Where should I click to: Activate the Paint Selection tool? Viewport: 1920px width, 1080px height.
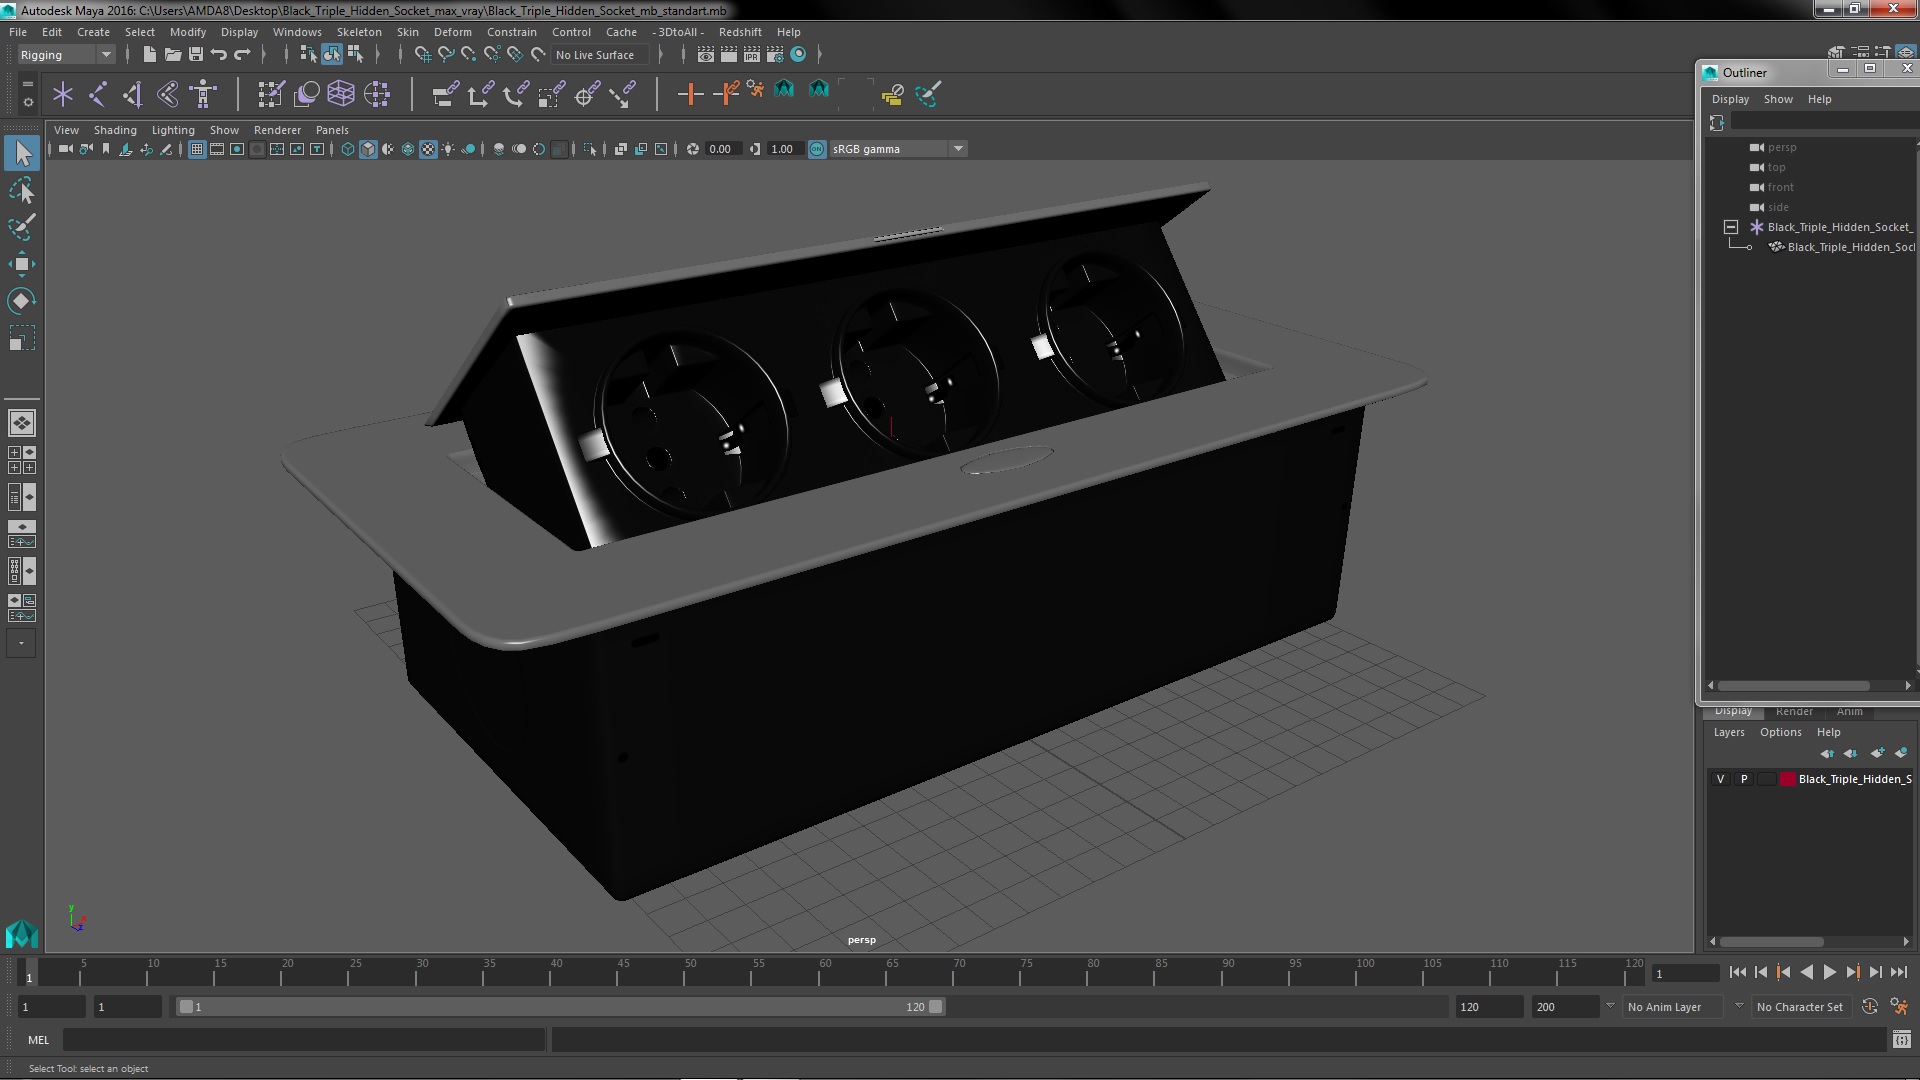21,227
